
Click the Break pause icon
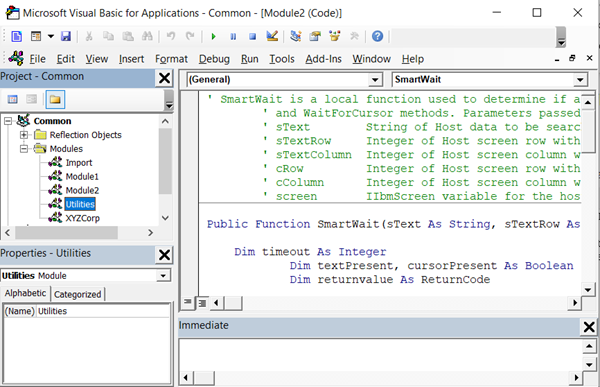(233, 36)
